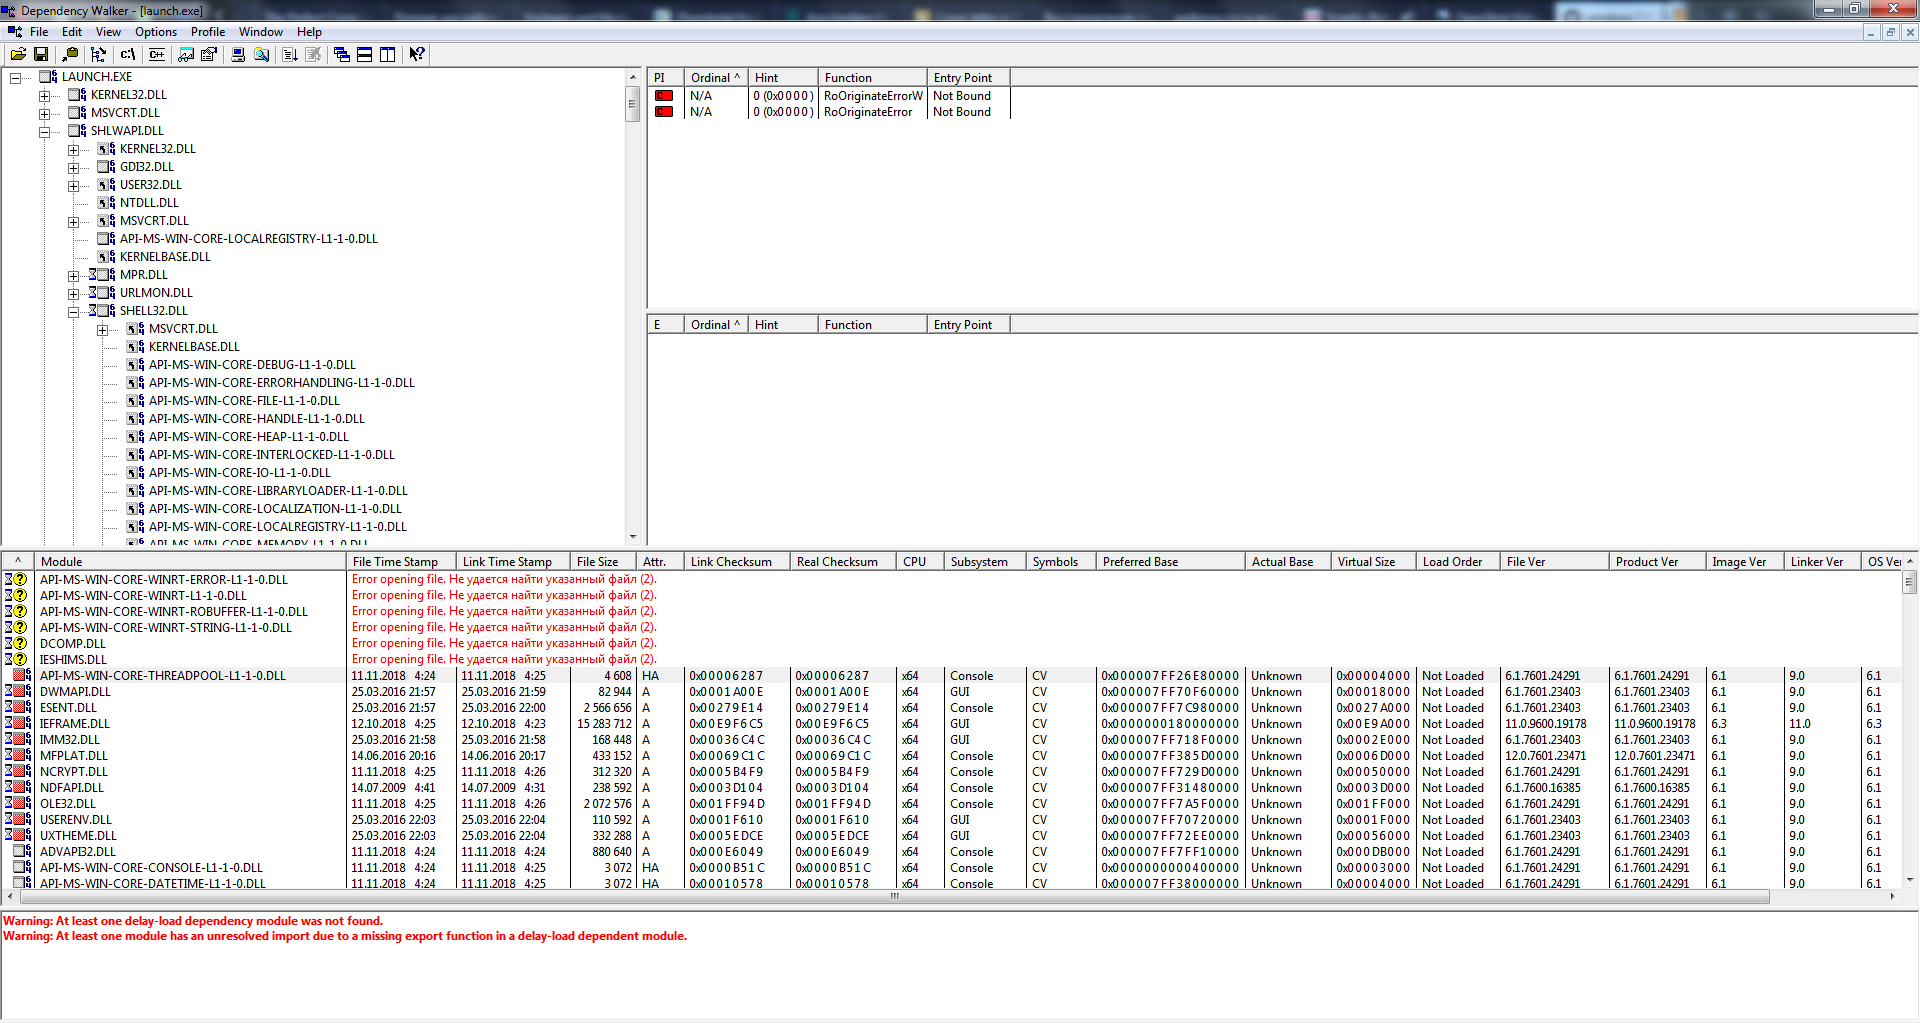Save the current module session
The height and width of the screenshot is (1023, 1920).
pyautogui.click(x=41, y=54)
